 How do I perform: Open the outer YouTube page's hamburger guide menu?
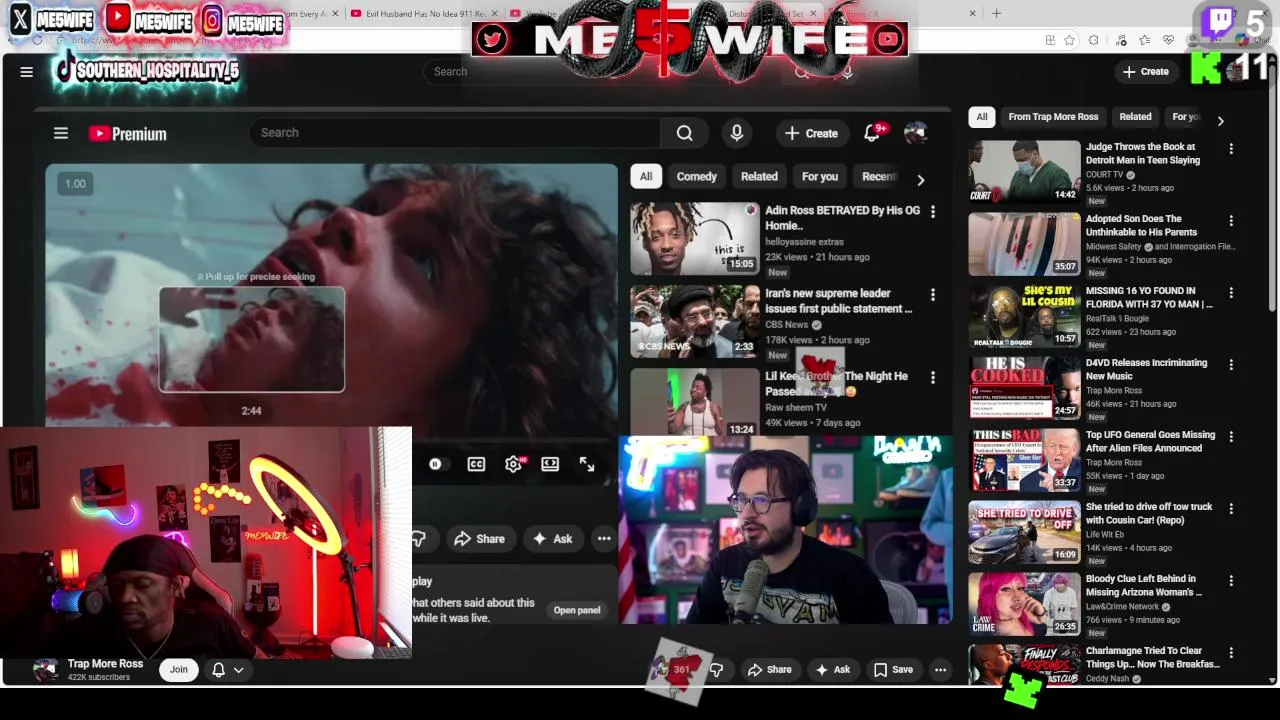pos(27,72)
